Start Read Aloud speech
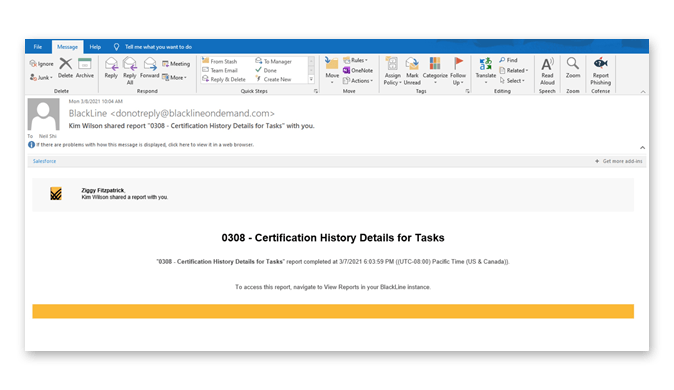Viewport: 674px width, 390px height. click(x=547, y=71)
